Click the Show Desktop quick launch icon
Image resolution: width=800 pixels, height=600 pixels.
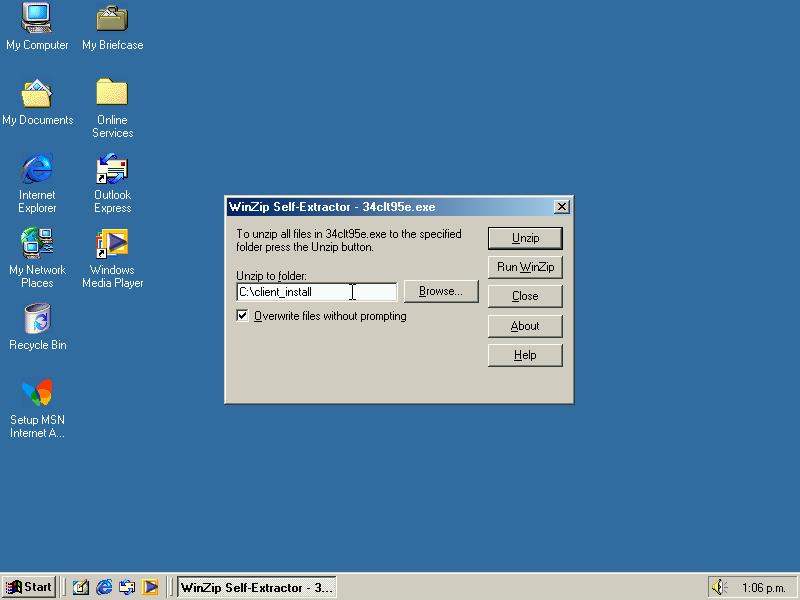coord(80,587)
